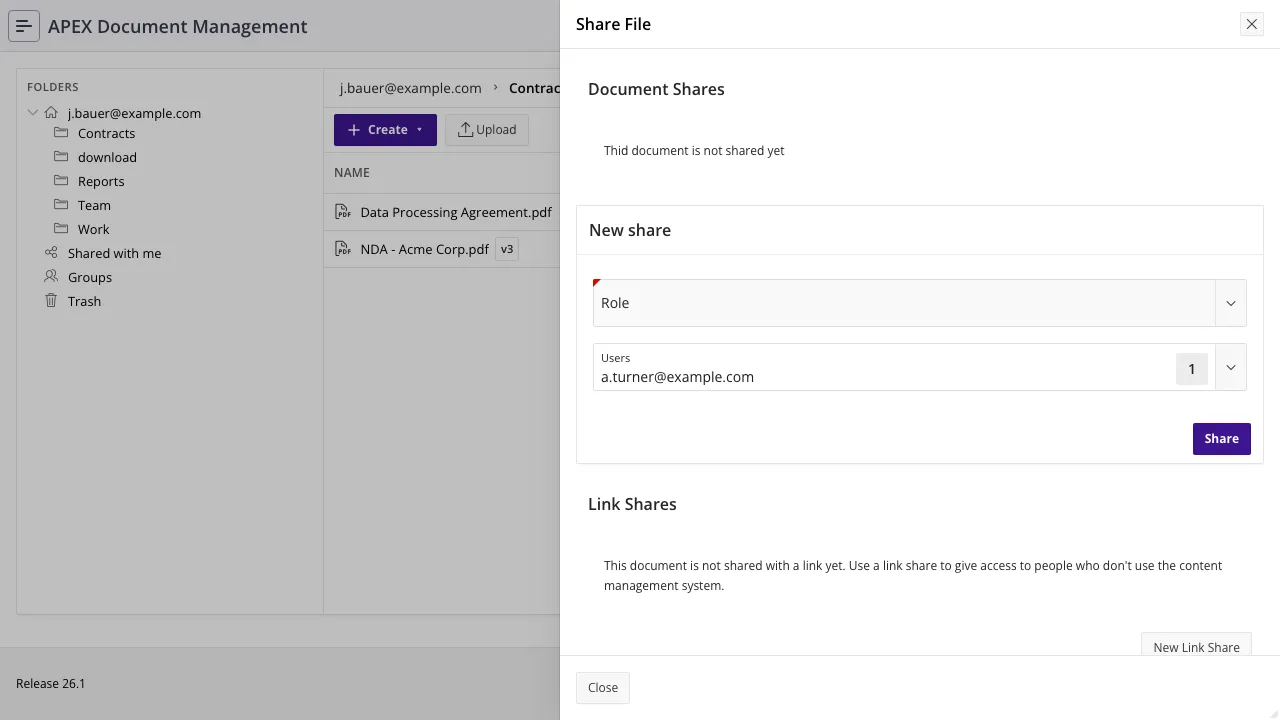The width and height of the screenshot is (1280, 720).
Task: Select the Work folder icon
Action: pos(61,229)
